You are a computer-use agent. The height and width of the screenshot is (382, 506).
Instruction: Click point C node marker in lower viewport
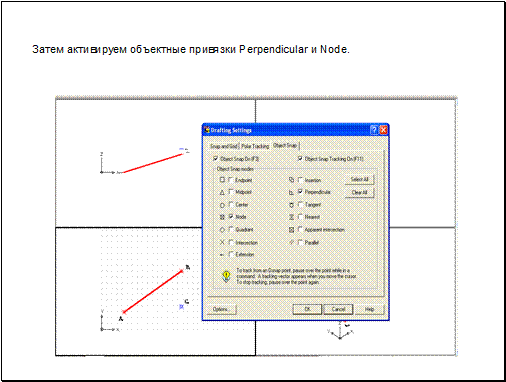(x=182, y=307)
